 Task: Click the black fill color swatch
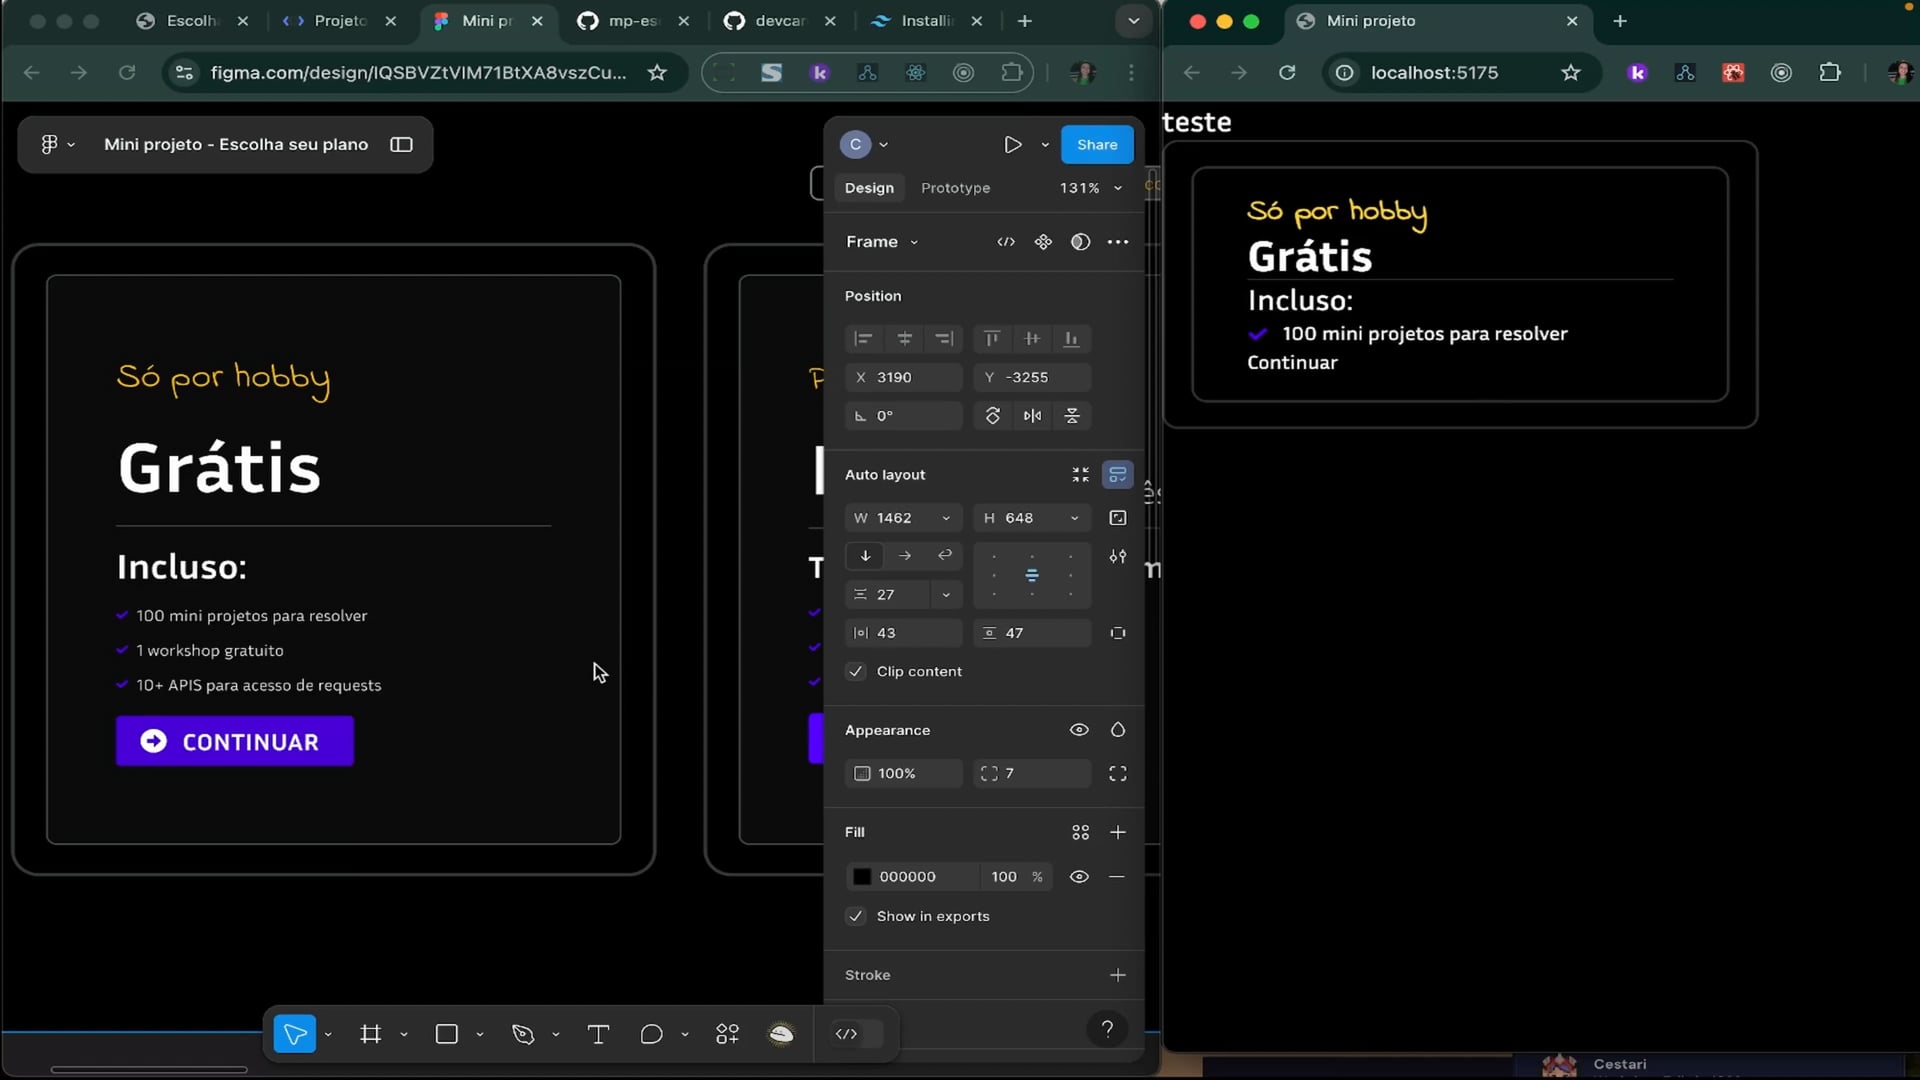pyautogui.click(x=862, y=877)
